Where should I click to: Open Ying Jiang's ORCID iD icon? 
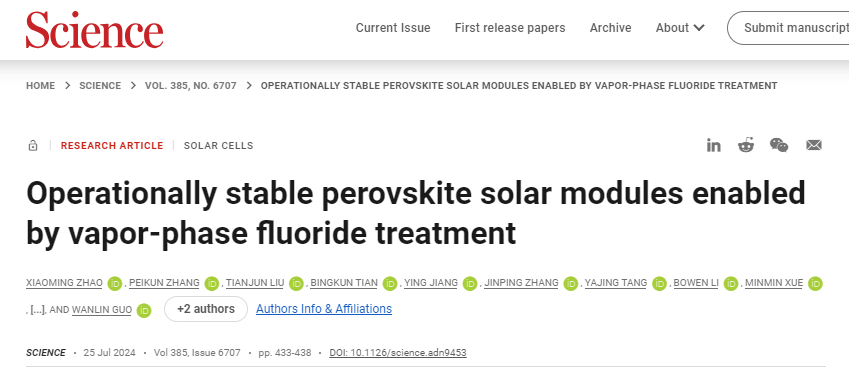[x=469, y=283]
